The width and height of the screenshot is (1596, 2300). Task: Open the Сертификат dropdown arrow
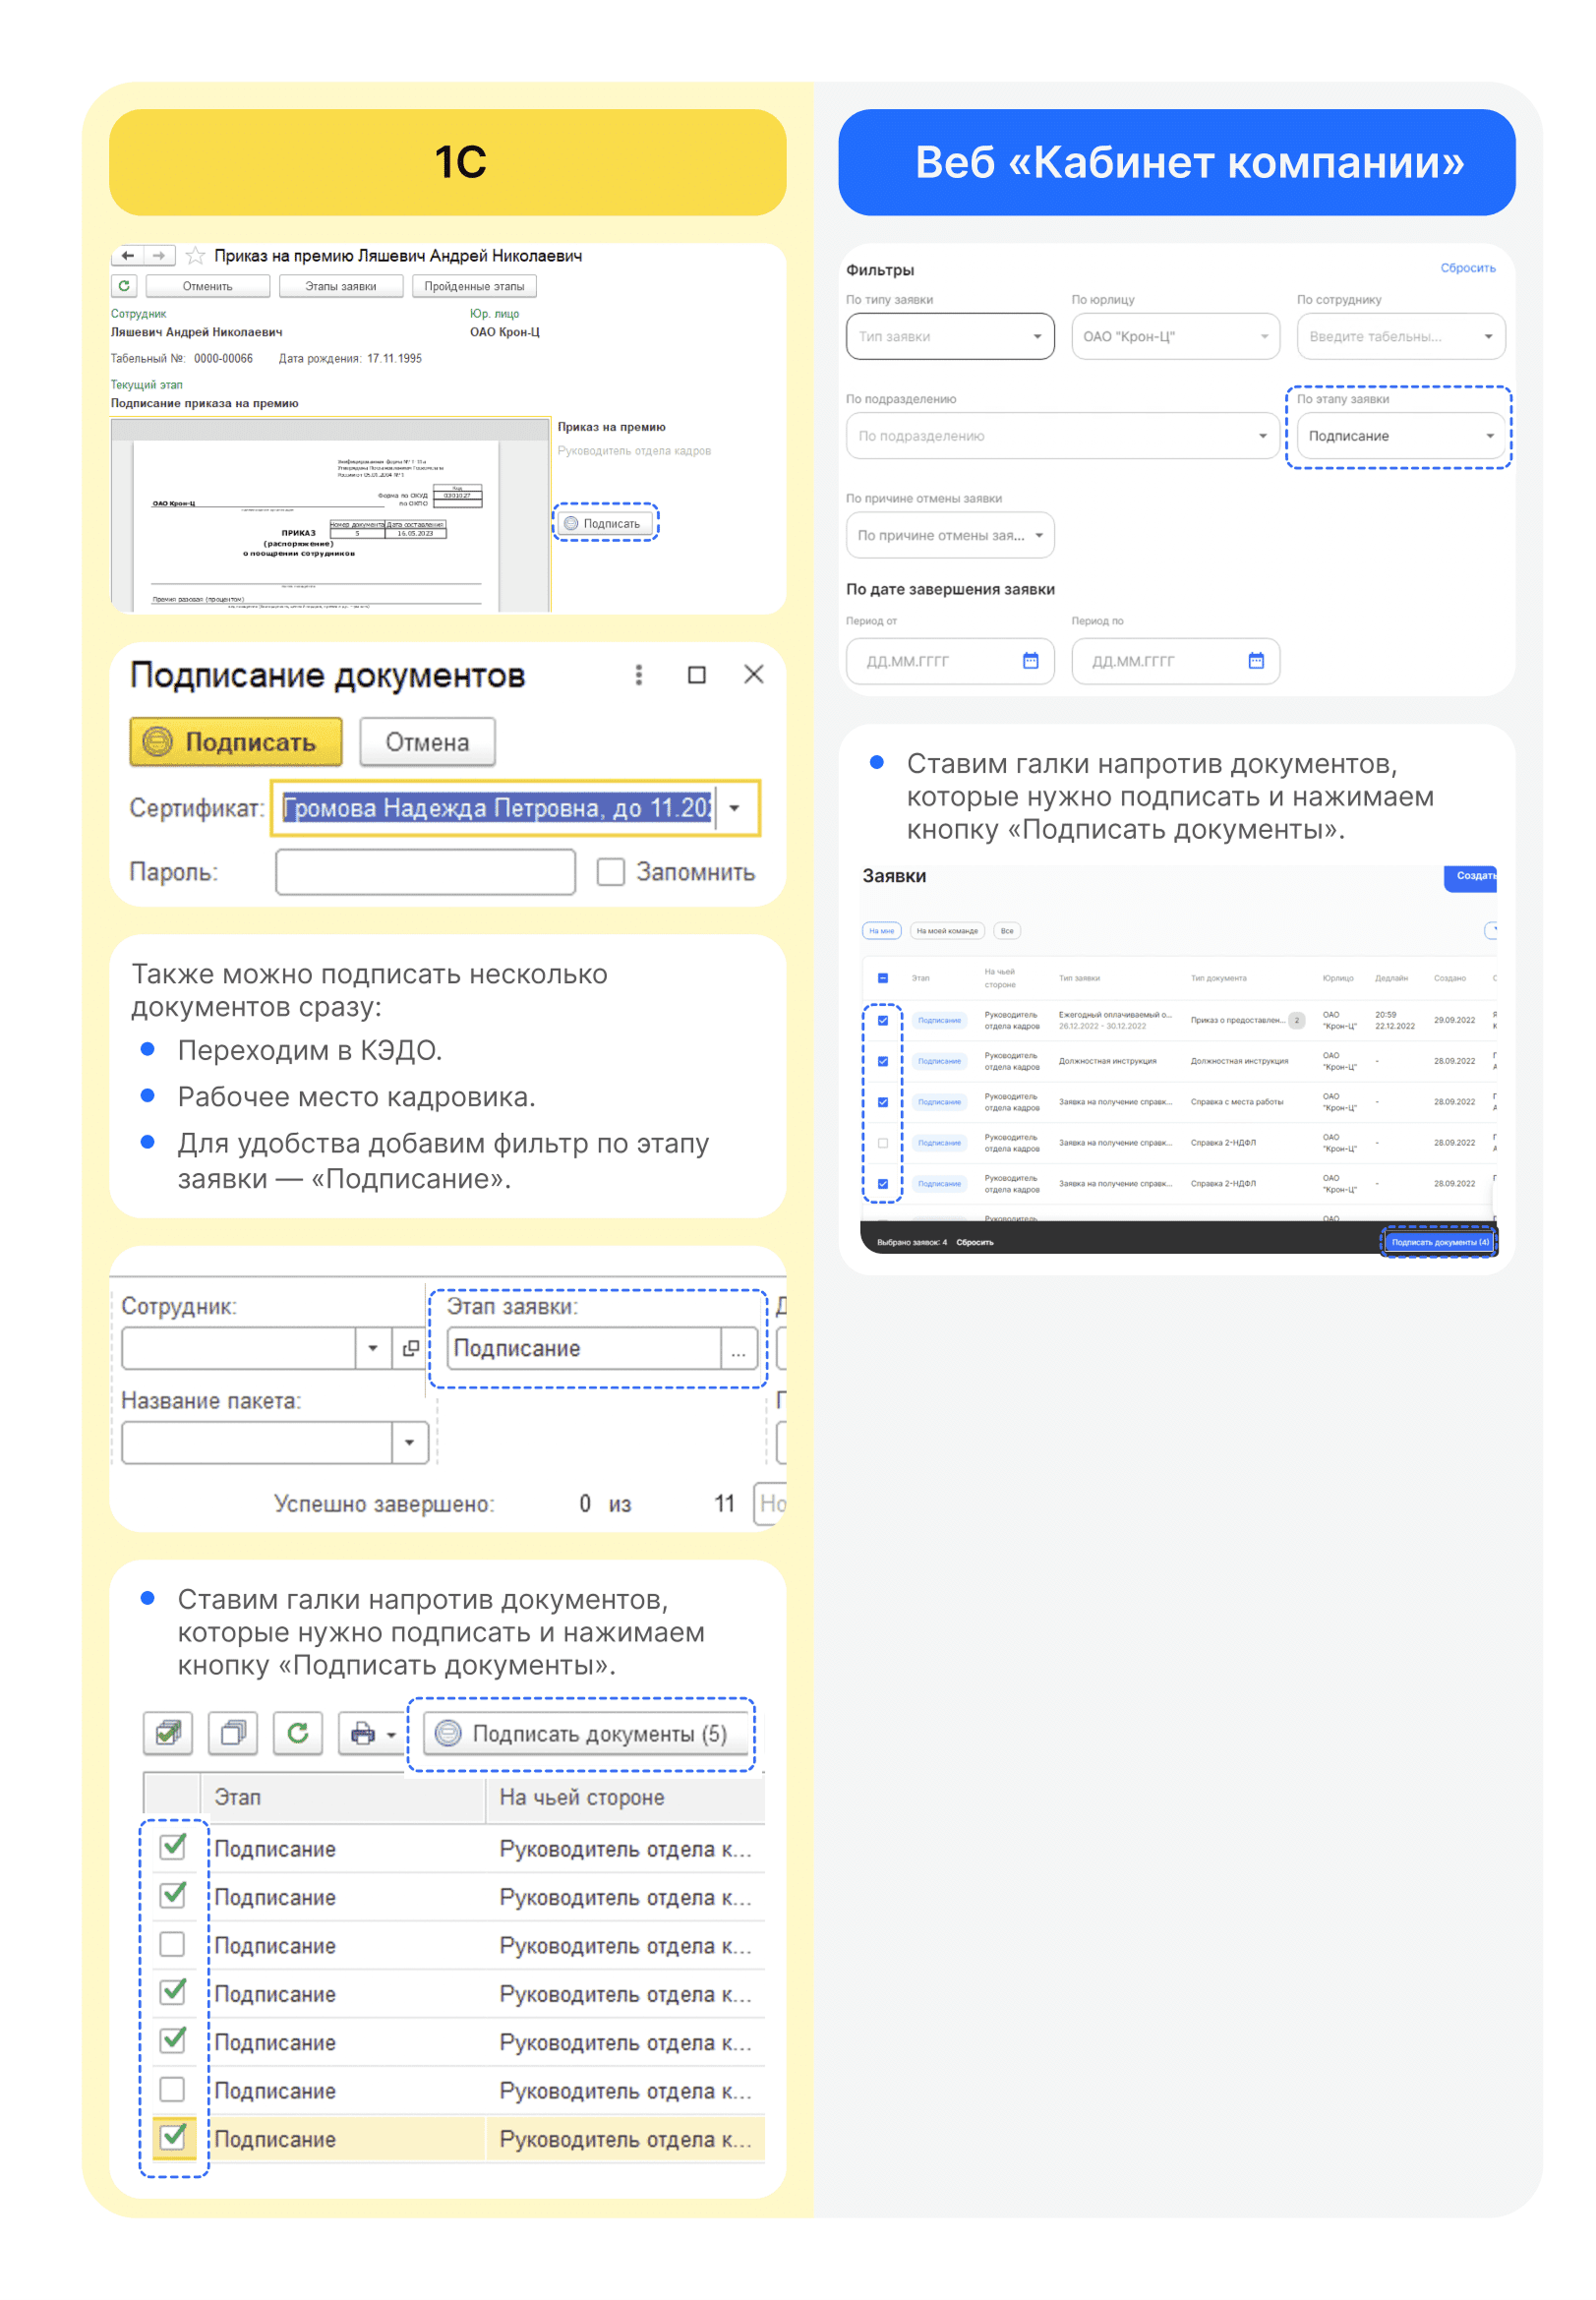[x=736, y=808]
